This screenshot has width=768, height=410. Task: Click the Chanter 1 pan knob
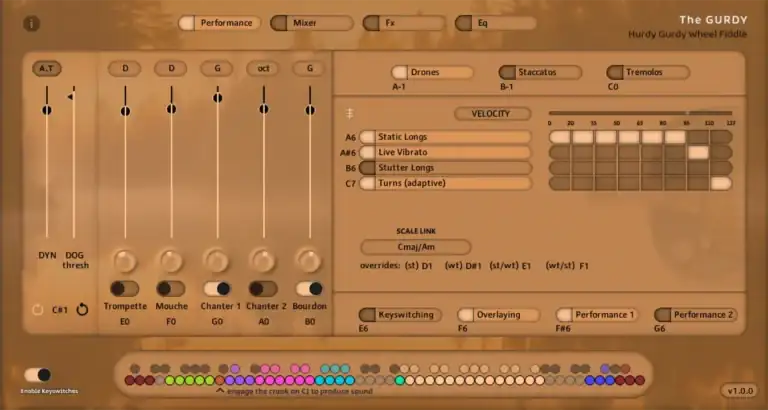tap(217, 261)
